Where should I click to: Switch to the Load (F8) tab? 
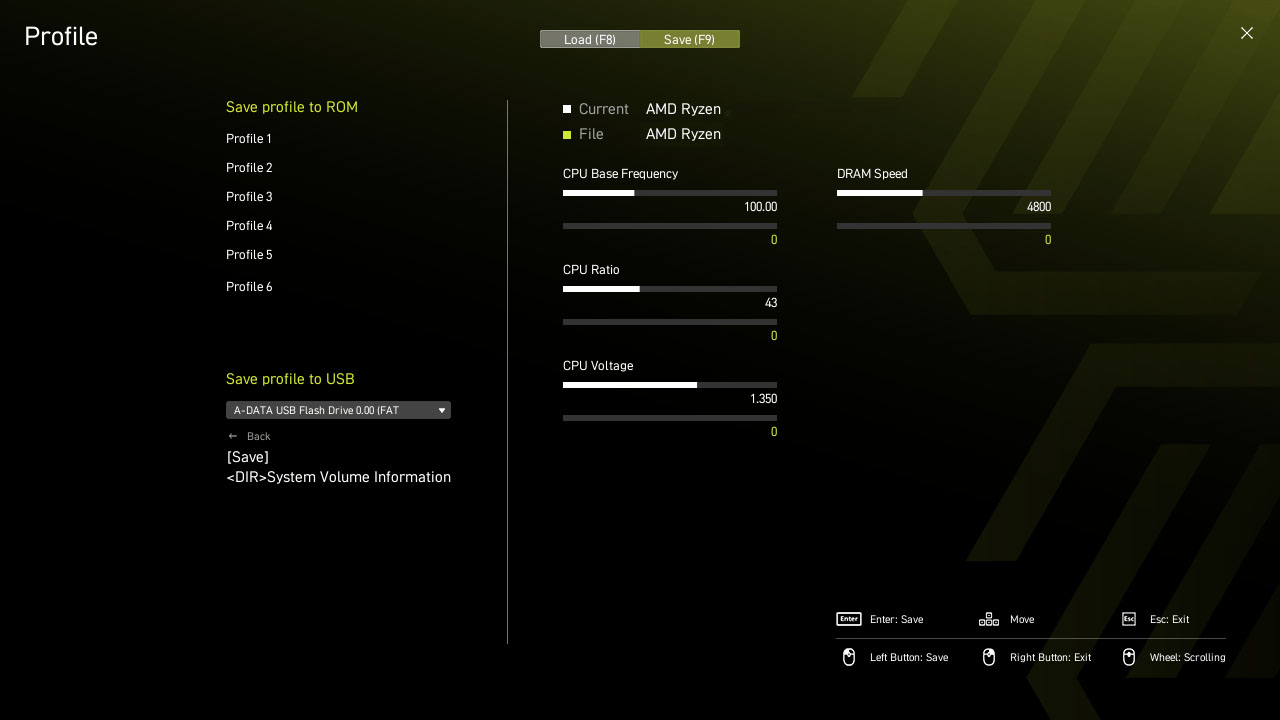[590, 39]
